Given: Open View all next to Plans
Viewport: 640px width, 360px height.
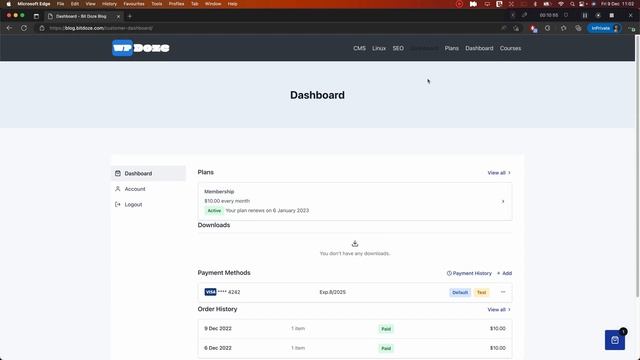Looking at the screenshot, I should 499,173.
